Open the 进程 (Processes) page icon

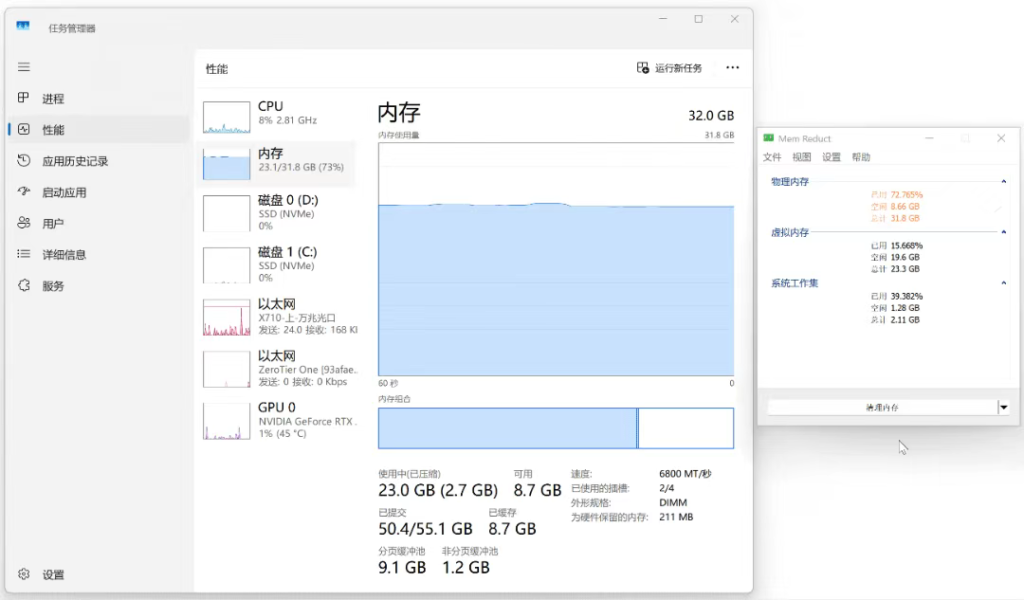coord(24,98)
